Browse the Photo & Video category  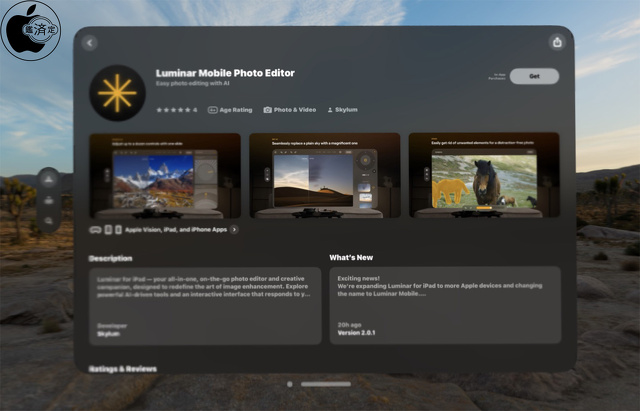pyautogui.click(x=290, y=110)
